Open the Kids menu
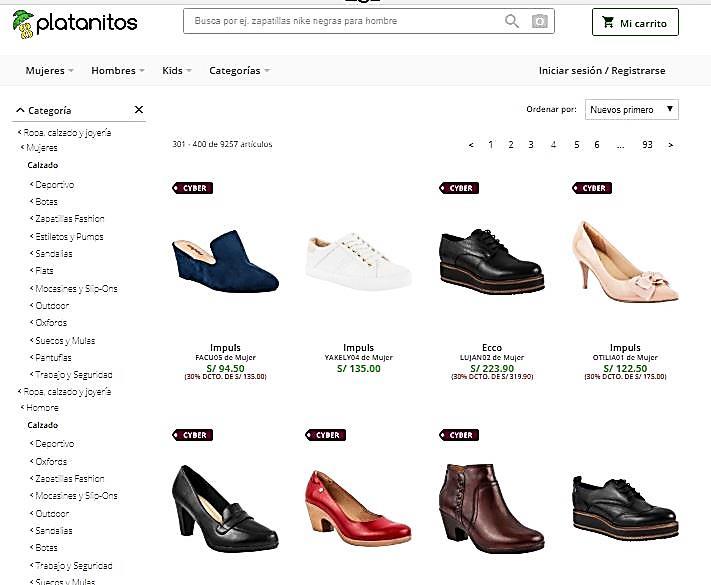This screenshot has height=585, width=711. tap(177, 71)
